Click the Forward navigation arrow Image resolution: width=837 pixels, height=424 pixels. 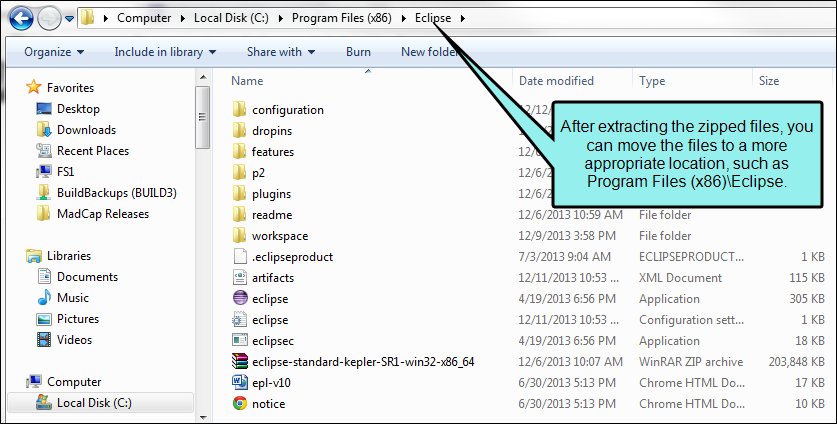click(x=49, y=19)
